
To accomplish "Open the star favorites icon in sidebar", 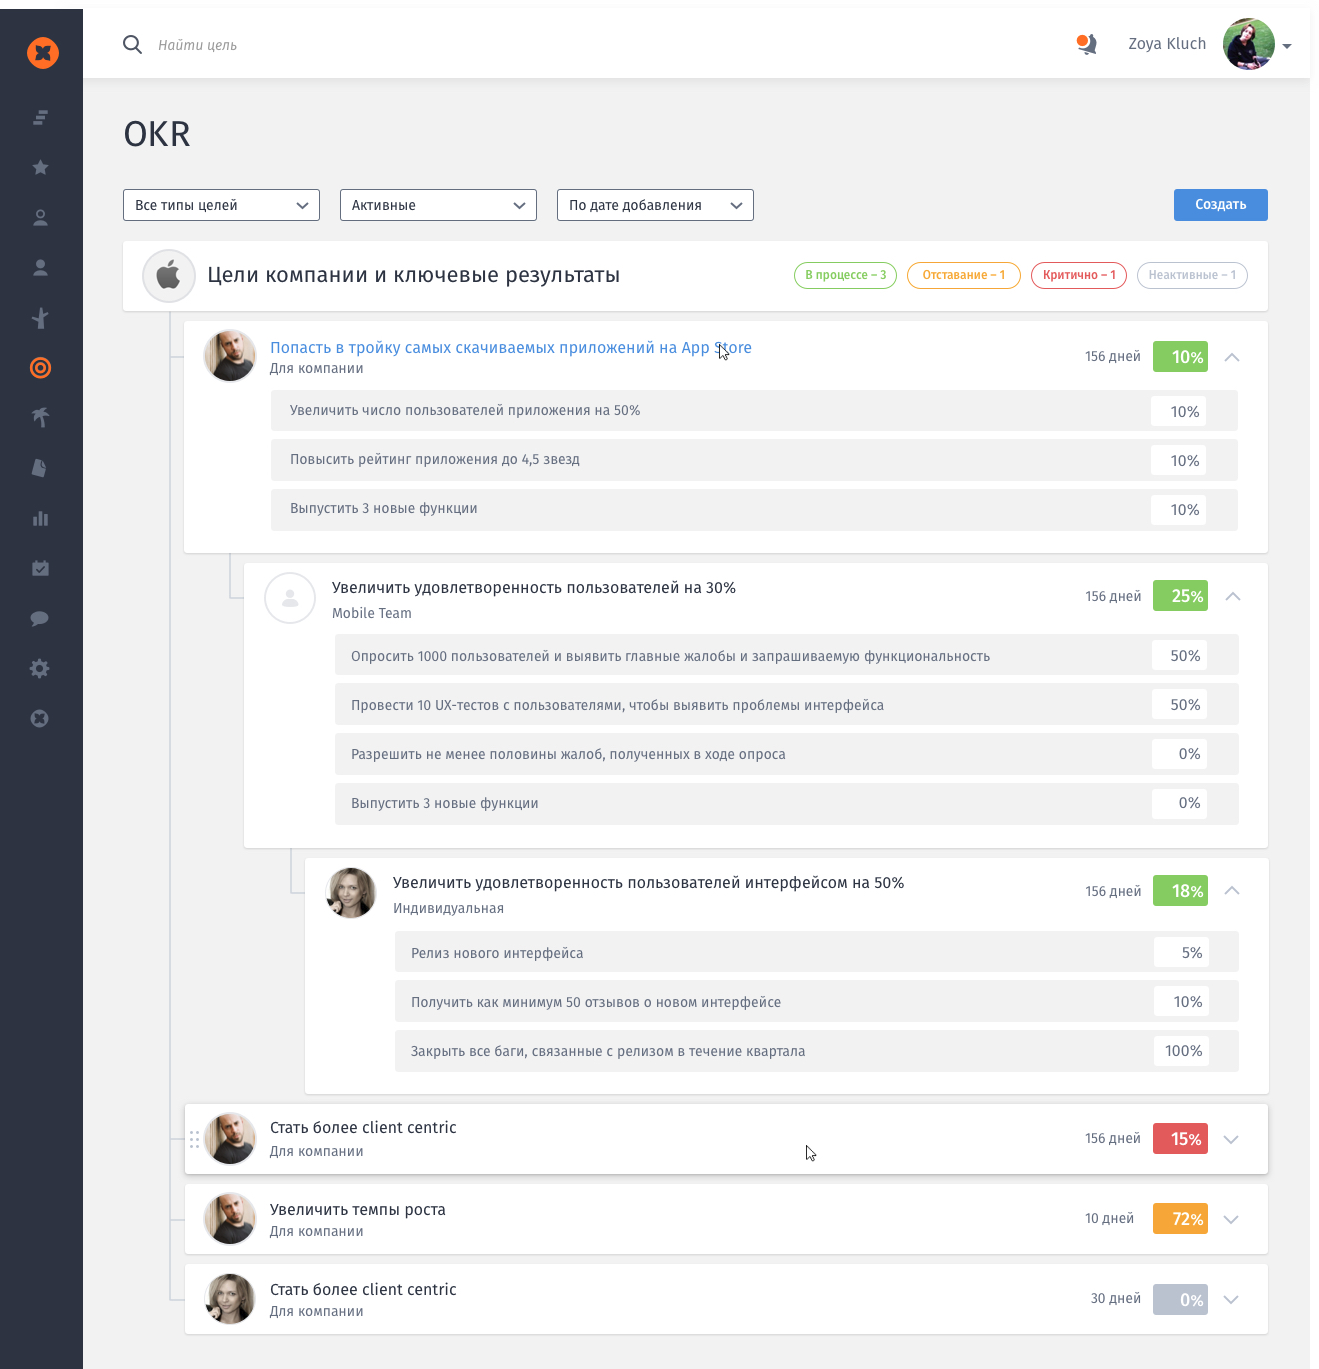I will tap(41, 167).
